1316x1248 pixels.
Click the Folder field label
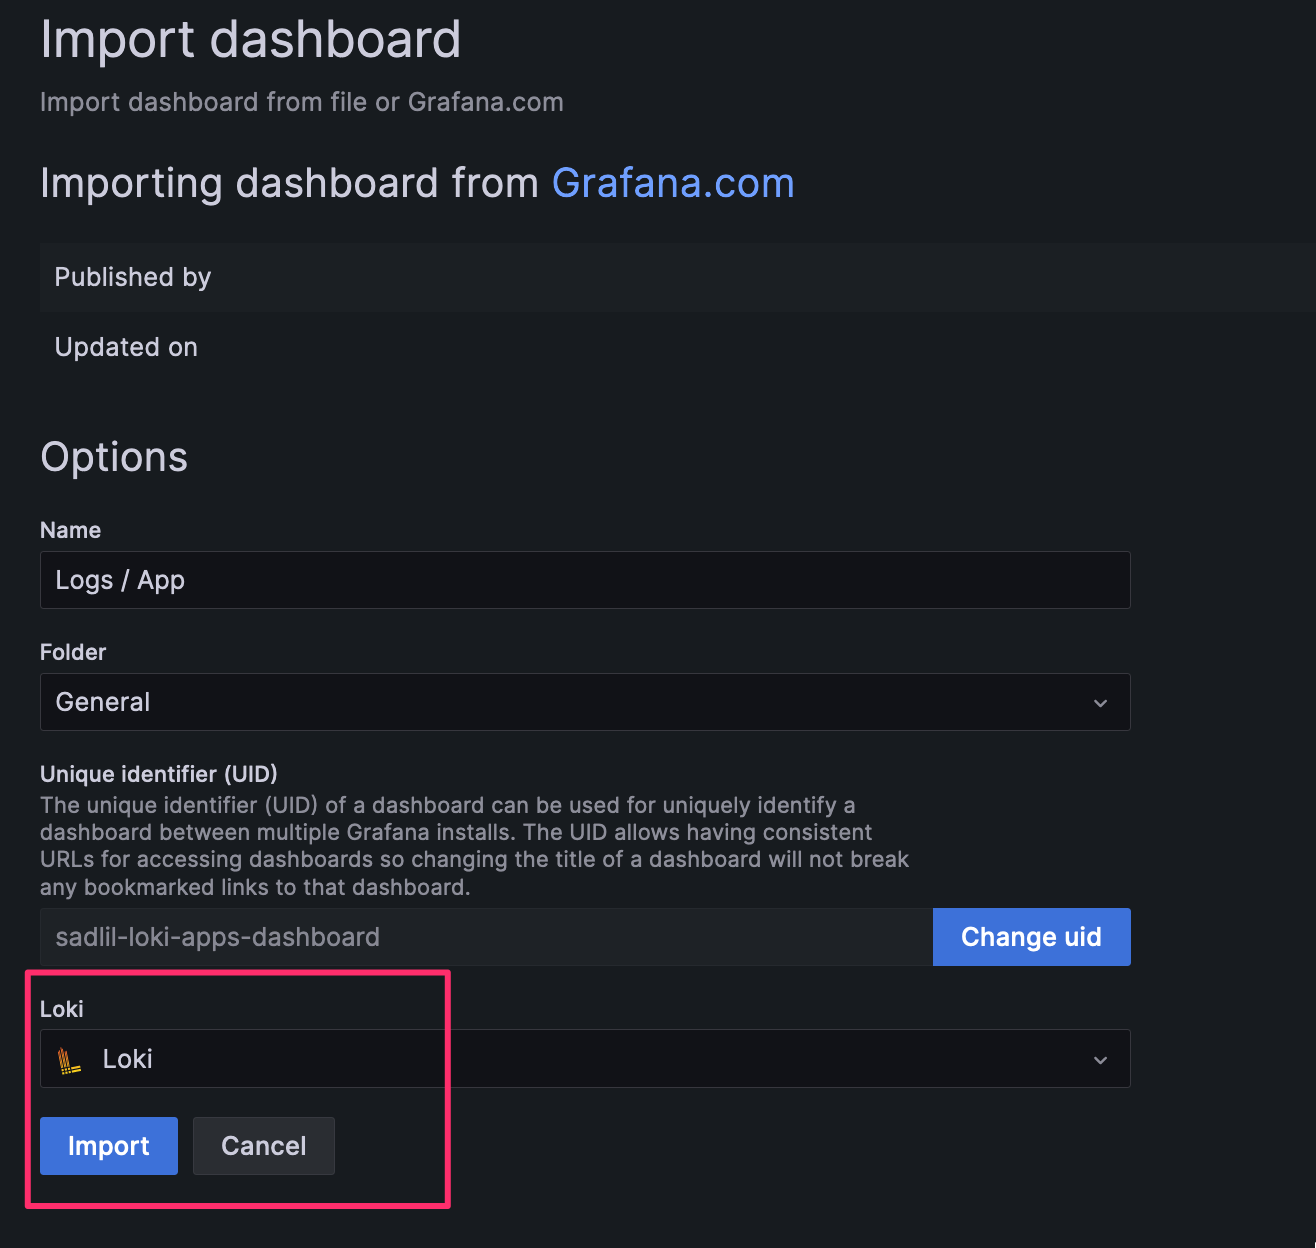coord(73,652)
